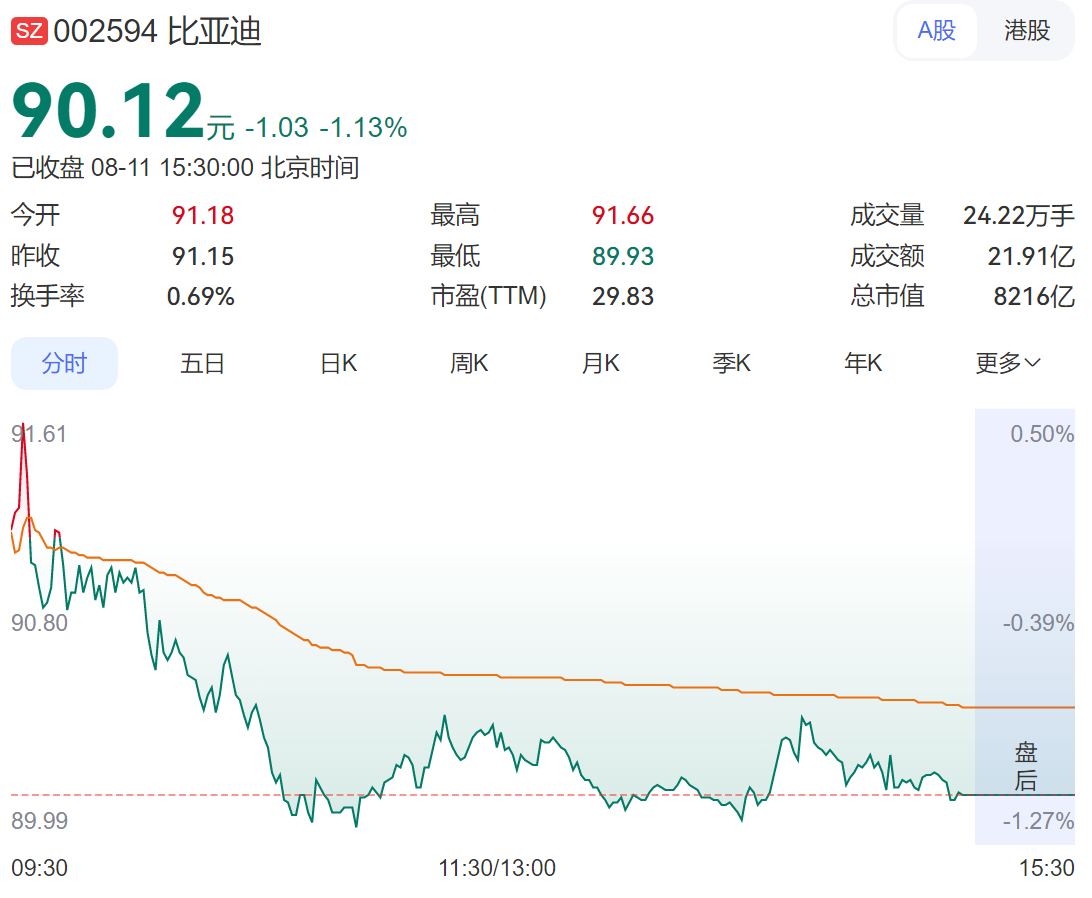The image size is (1092, 898).
Task: Click the 市盈(TTM) value 29.83
Action: click(623, 296)
